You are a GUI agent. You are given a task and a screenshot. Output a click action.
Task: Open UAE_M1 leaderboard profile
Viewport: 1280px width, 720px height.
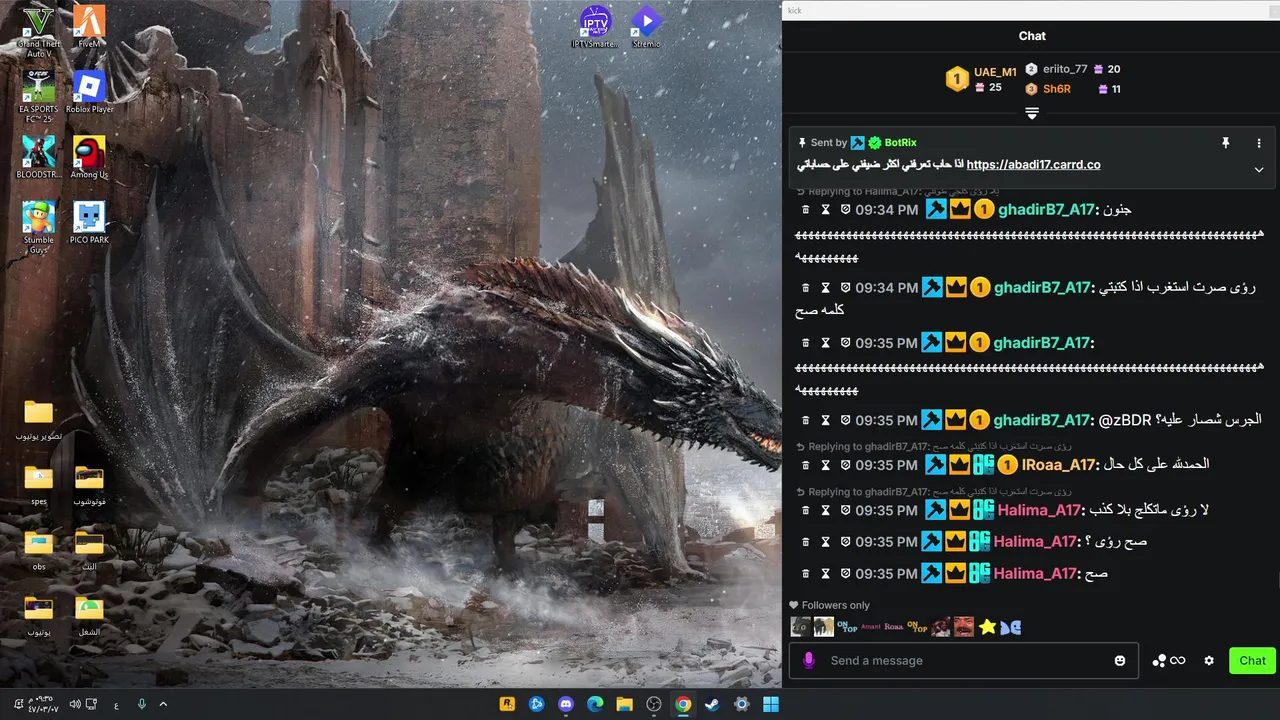click(x=995, y=72)
